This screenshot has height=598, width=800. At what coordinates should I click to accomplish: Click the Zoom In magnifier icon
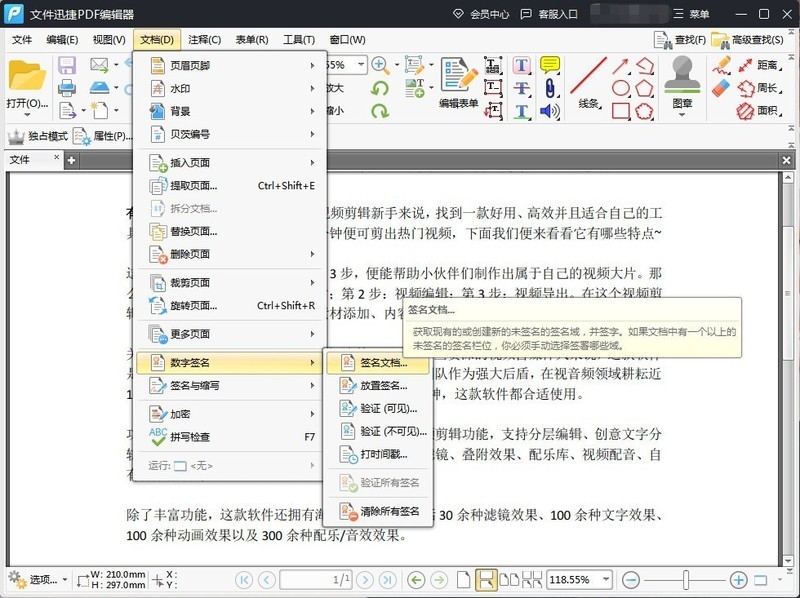pos(380,63)
